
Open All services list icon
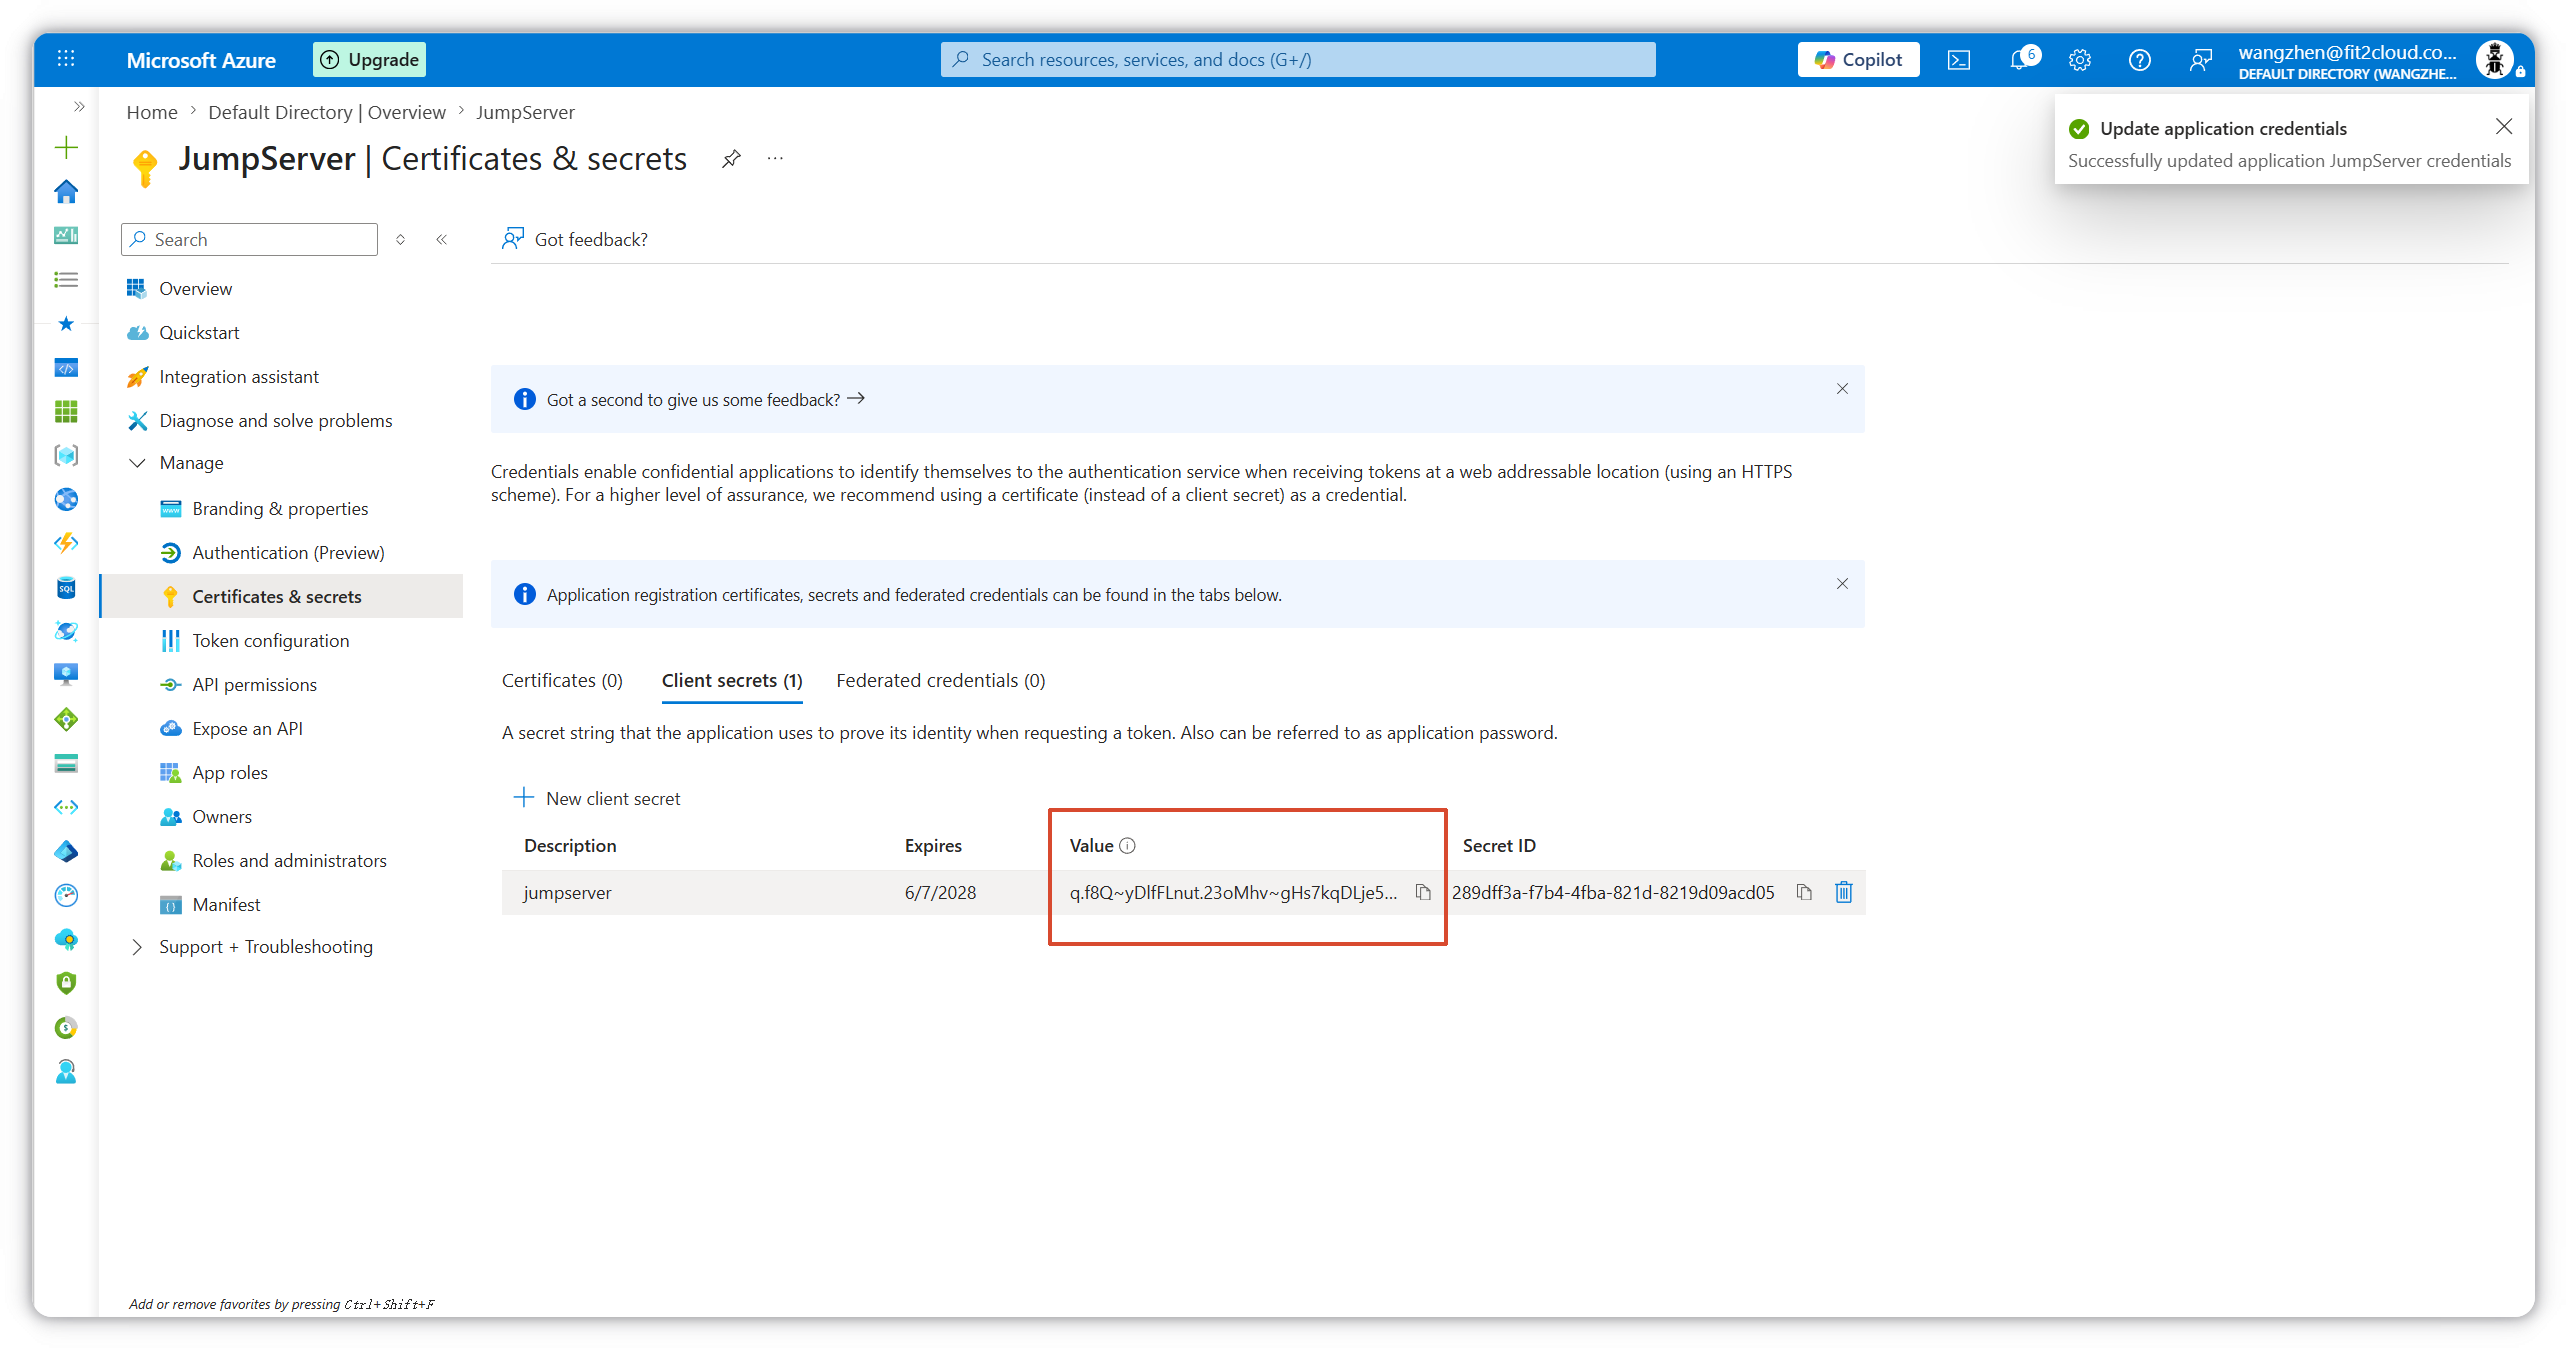coord(66,280)
